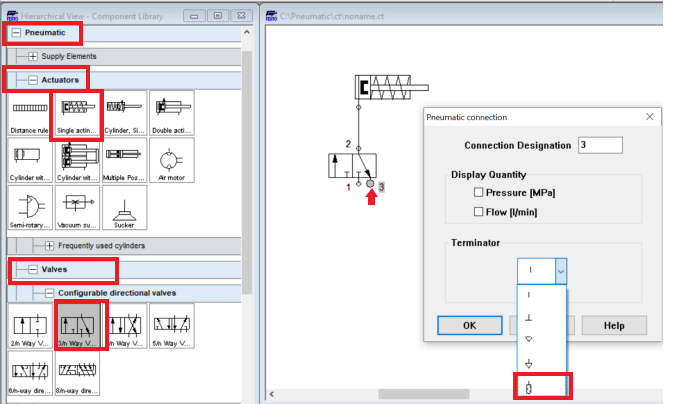Image resolution: width=677 pixels, height=404 pixels.
Task: Click the Connection Designation text field
Action: coord(599,145)
